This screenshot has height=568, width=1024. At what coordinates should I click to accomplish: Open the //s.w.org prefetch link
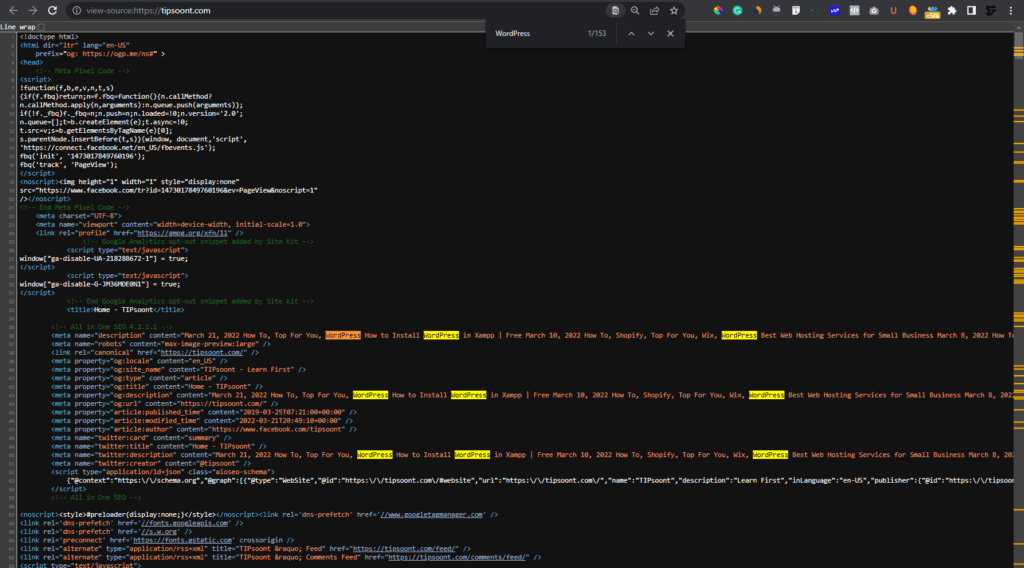159,531
